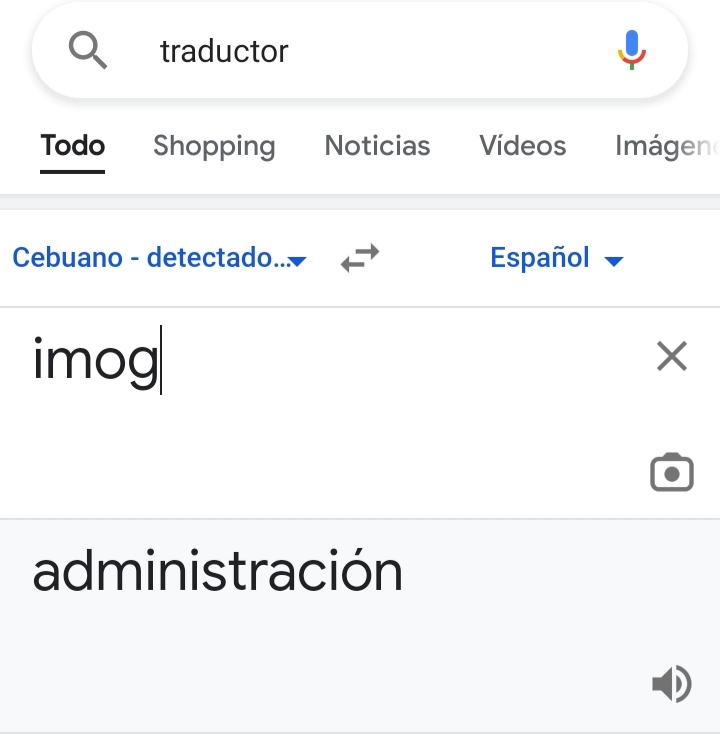Go to the Vídeos tab
This screenshot has height=739, width=720.
coord(522,146)
